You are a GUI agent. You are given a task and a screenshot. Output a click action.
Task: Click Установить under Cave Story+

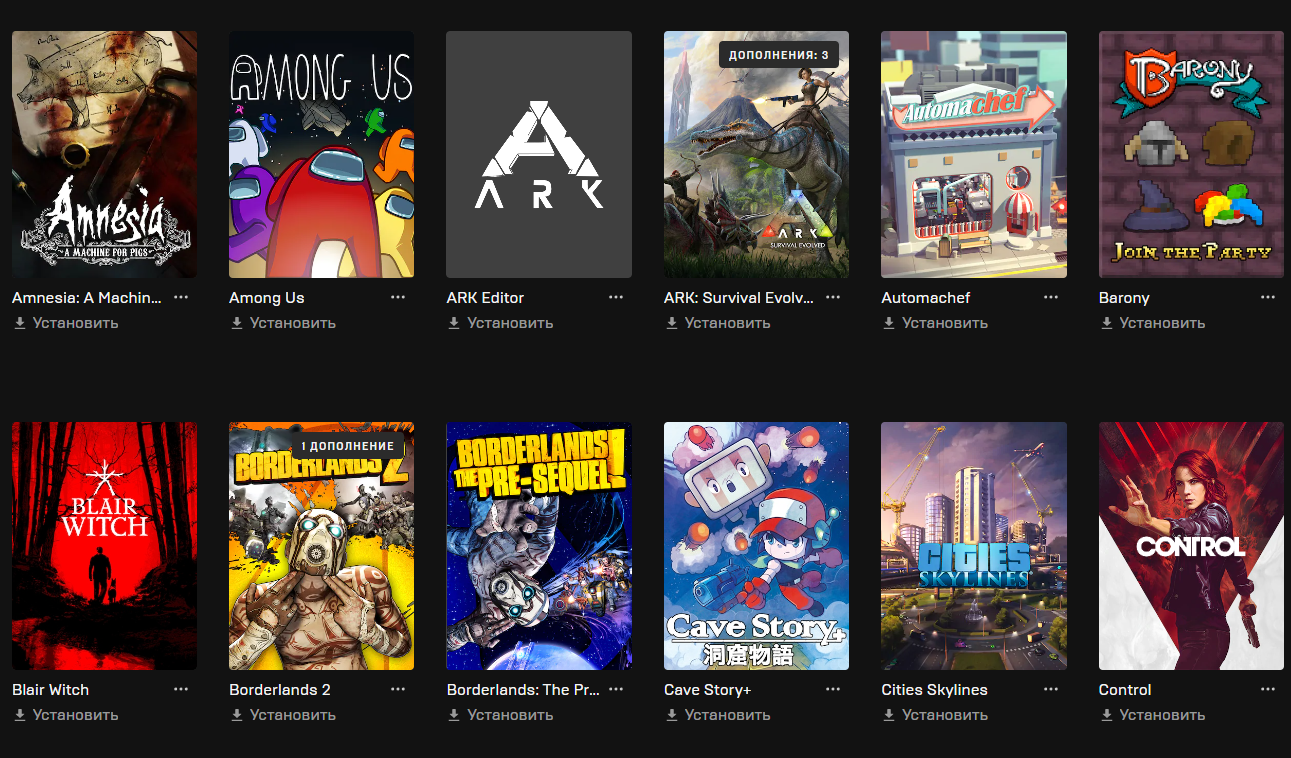click(x=718, y=715)
